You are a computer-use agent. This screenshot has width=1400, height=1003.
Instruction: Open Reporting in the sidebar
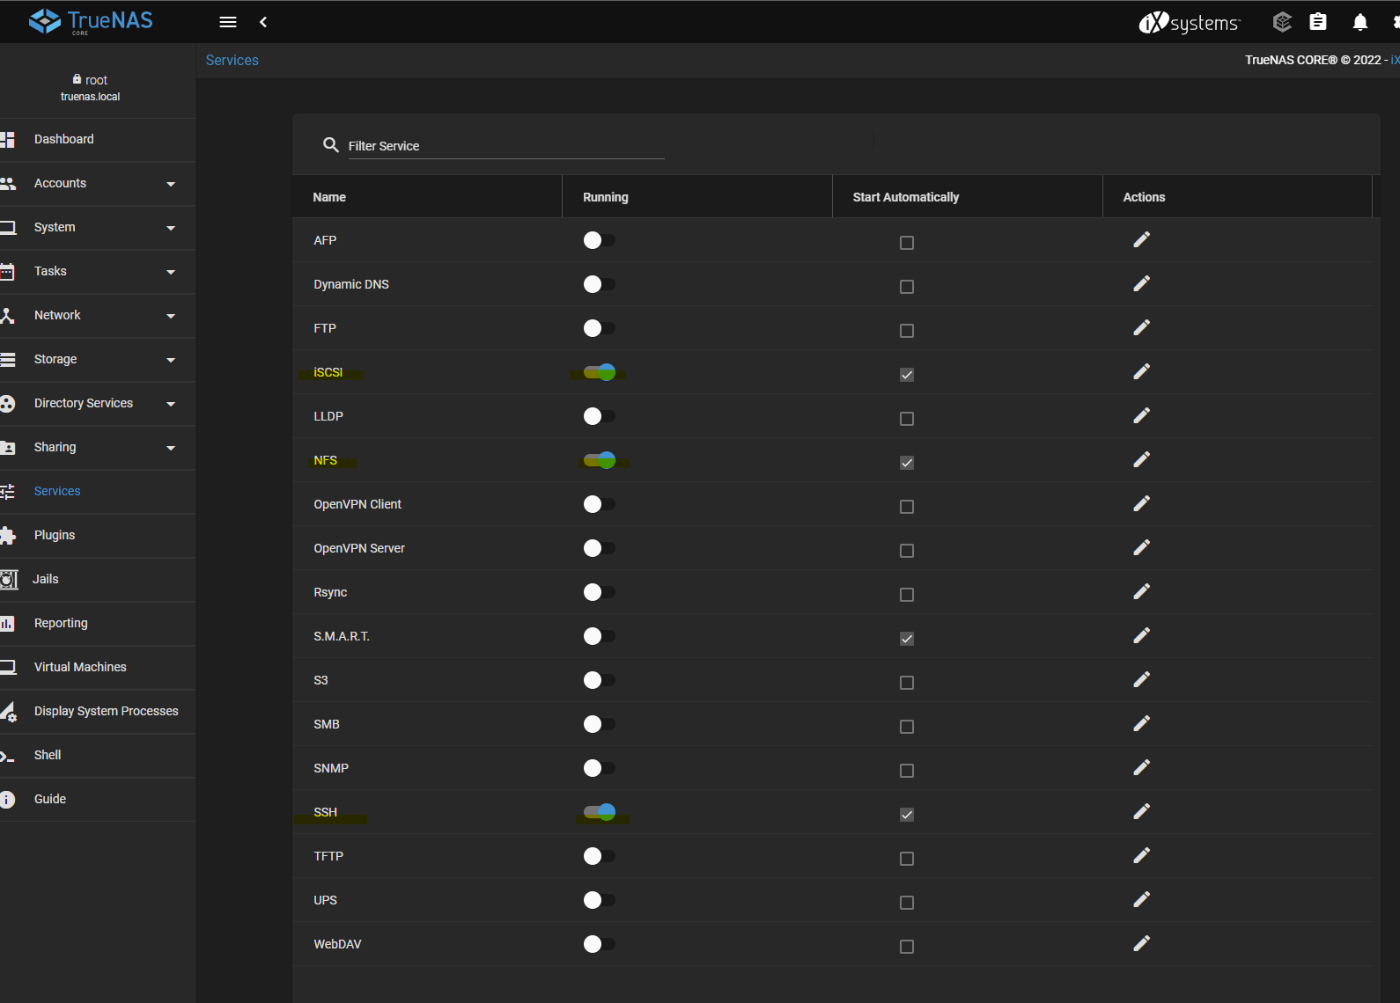tap(97, 624)
